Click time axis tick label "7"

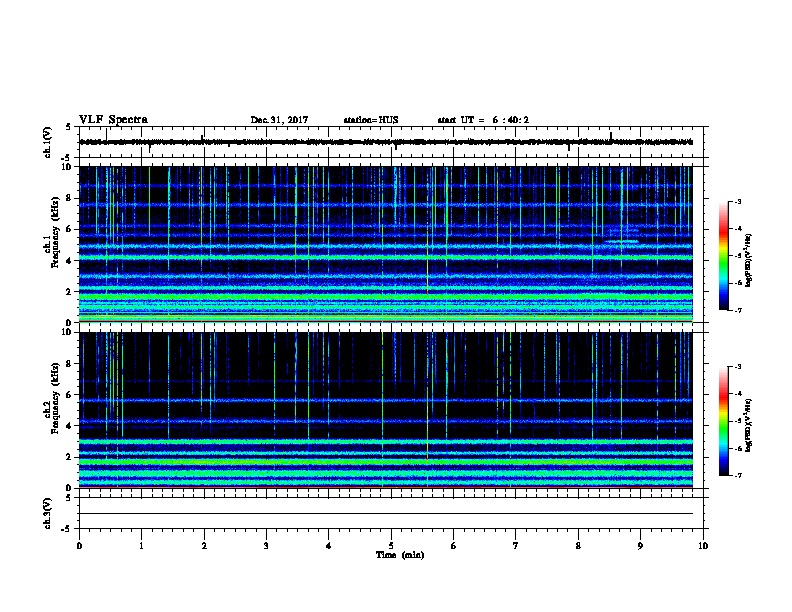coord(516,545)
